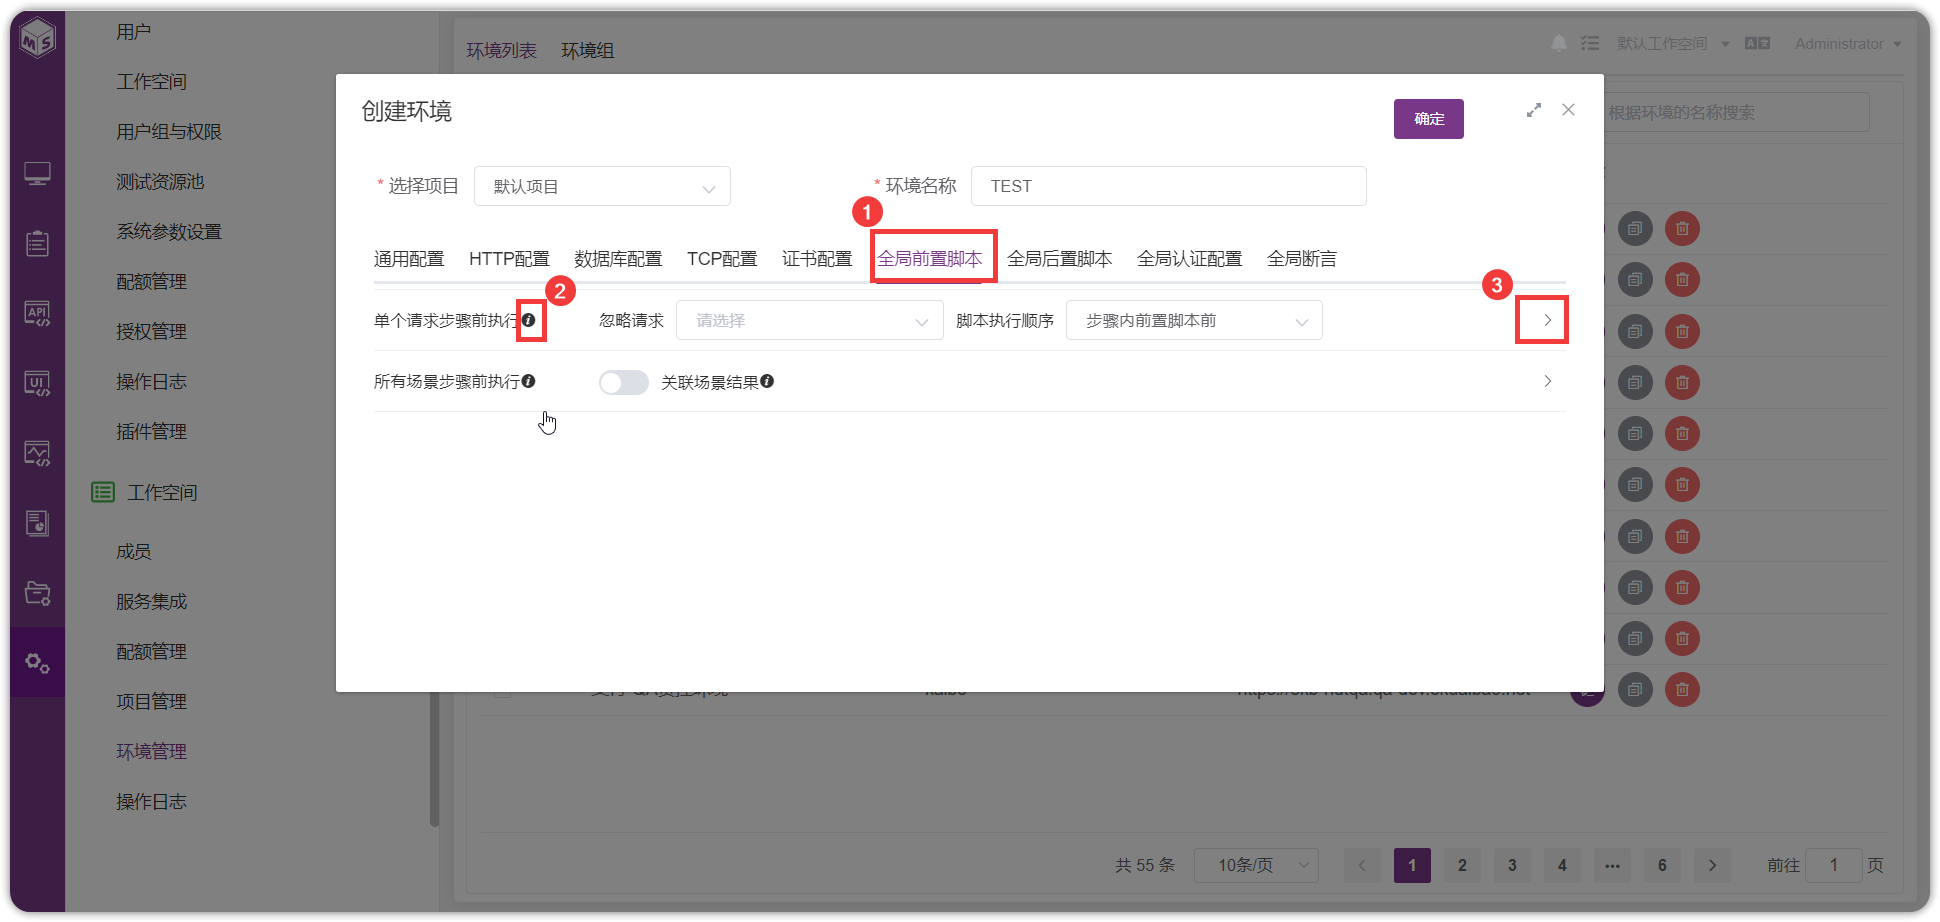
Task: Click the language switch icon
Action: point(1757,43)
